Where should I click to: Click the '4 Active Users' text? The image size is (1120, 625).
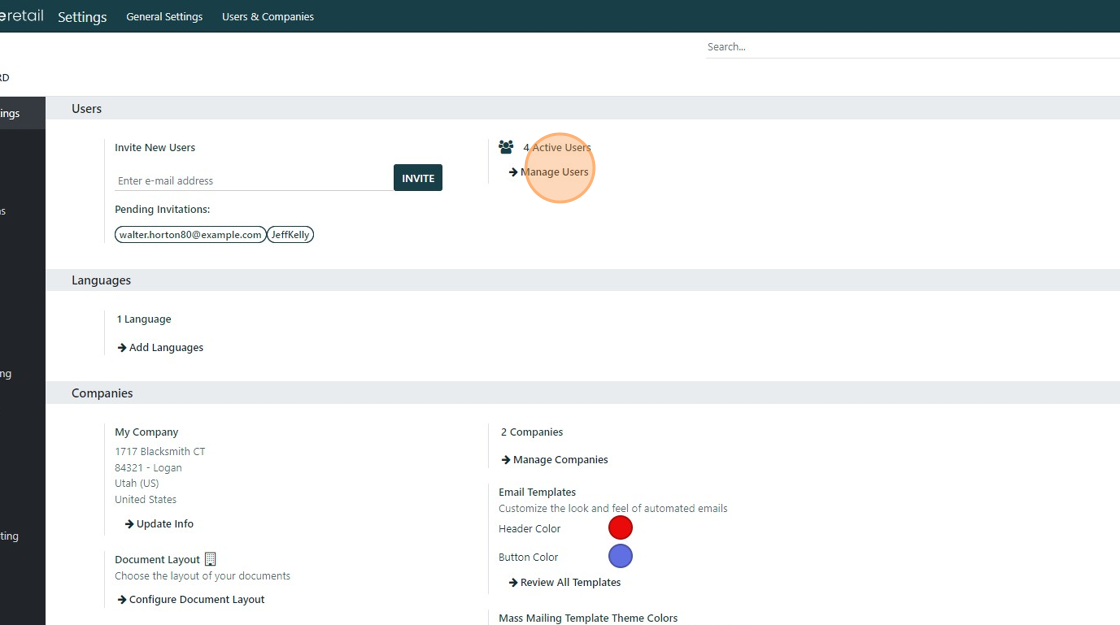pyautogui.click(x=557, y=147)
